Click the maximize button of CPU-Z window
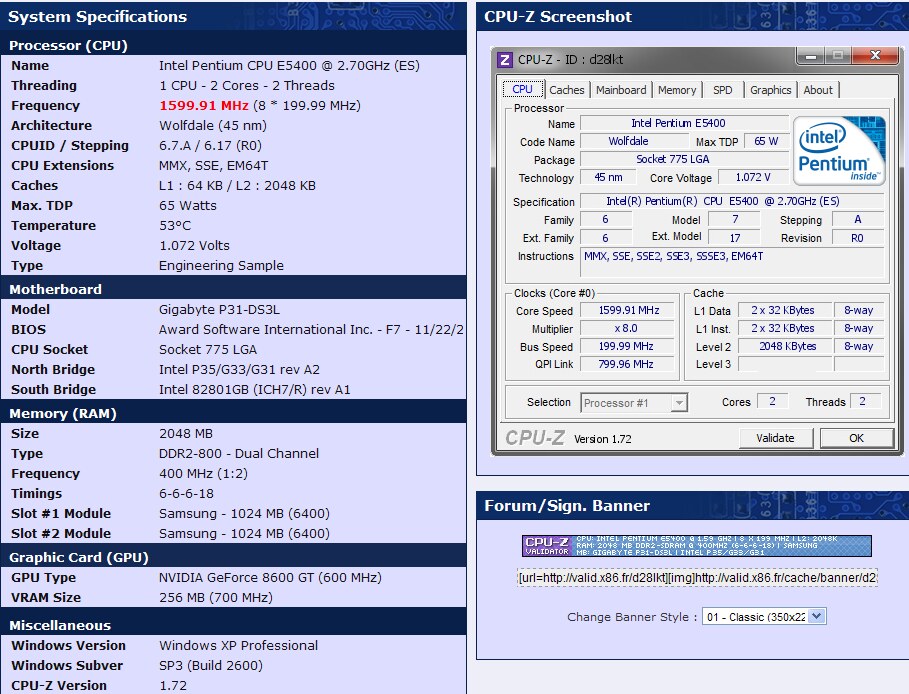Image resolution: width=909 pixels, height=694 pixels. pos(837,57)
